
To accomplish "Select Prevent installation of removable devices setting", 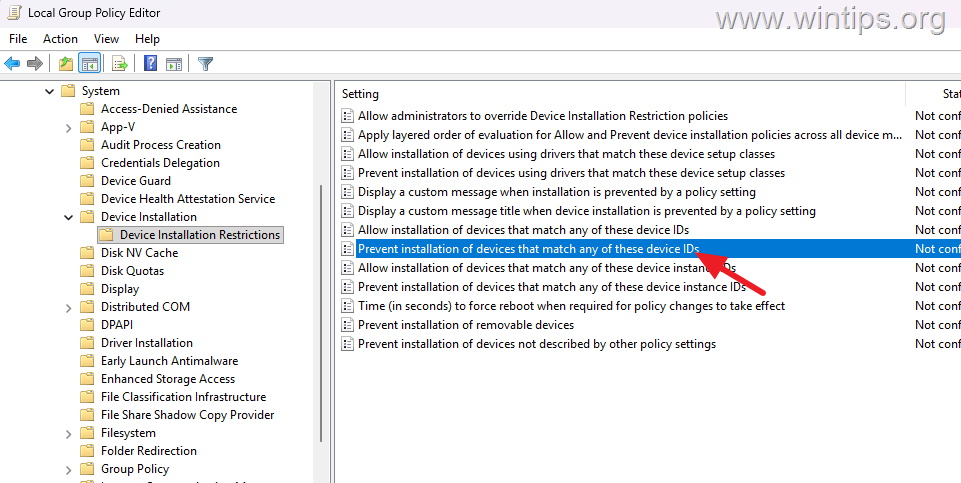I will [466, 325].
